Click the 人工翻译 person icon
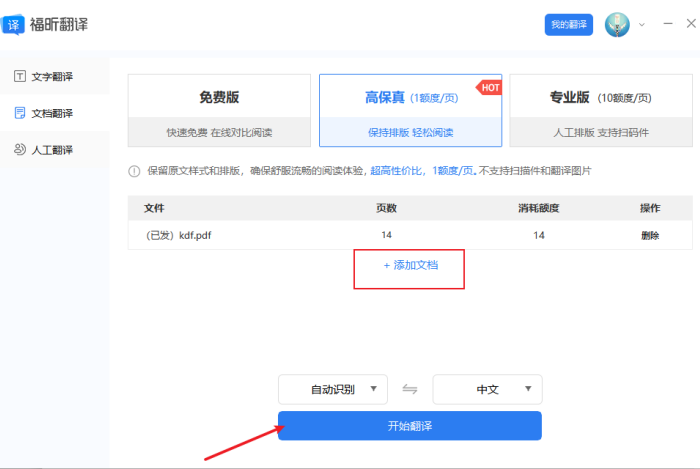700x469 pixels. click(x=20, y=149)
